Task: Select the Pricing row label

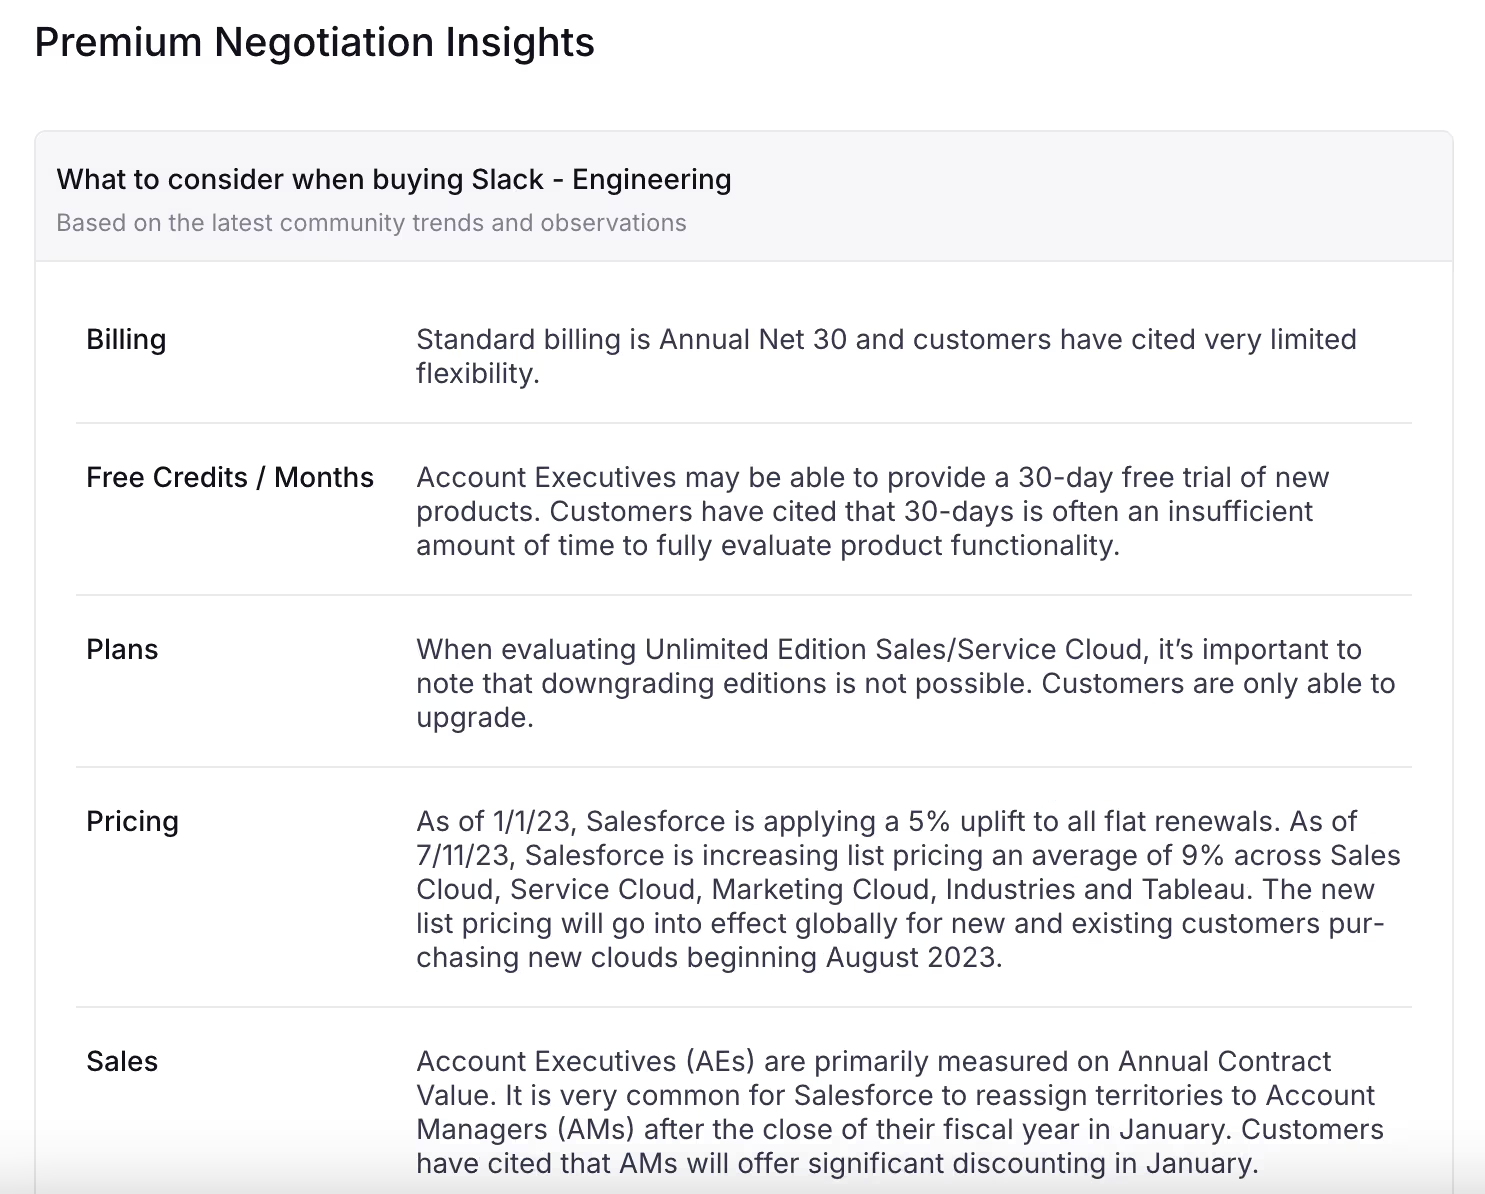Action: (x=132, y=822)
